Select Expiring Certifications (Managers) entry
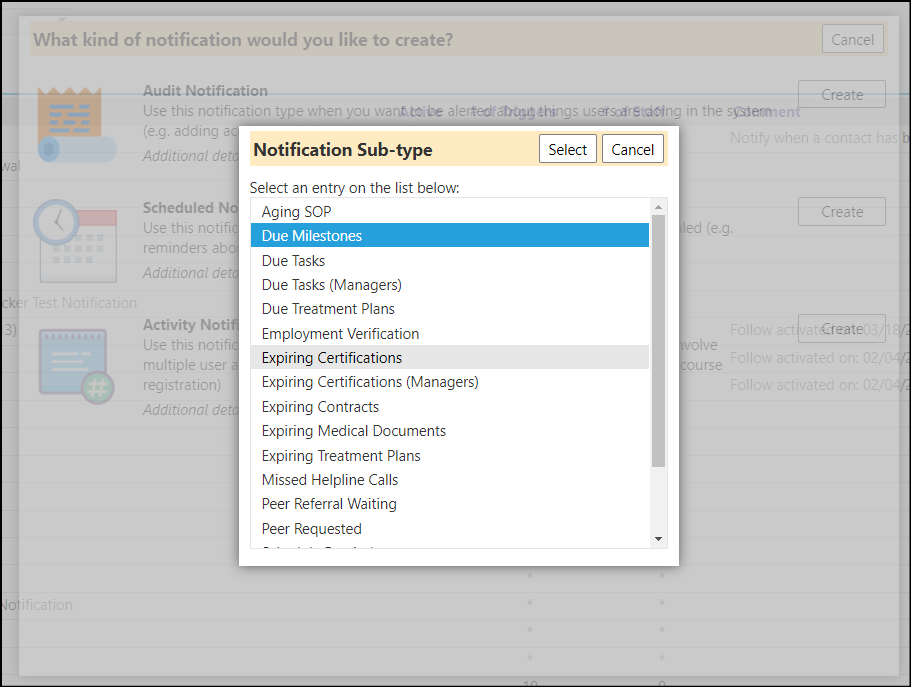 tap(450, 382)
